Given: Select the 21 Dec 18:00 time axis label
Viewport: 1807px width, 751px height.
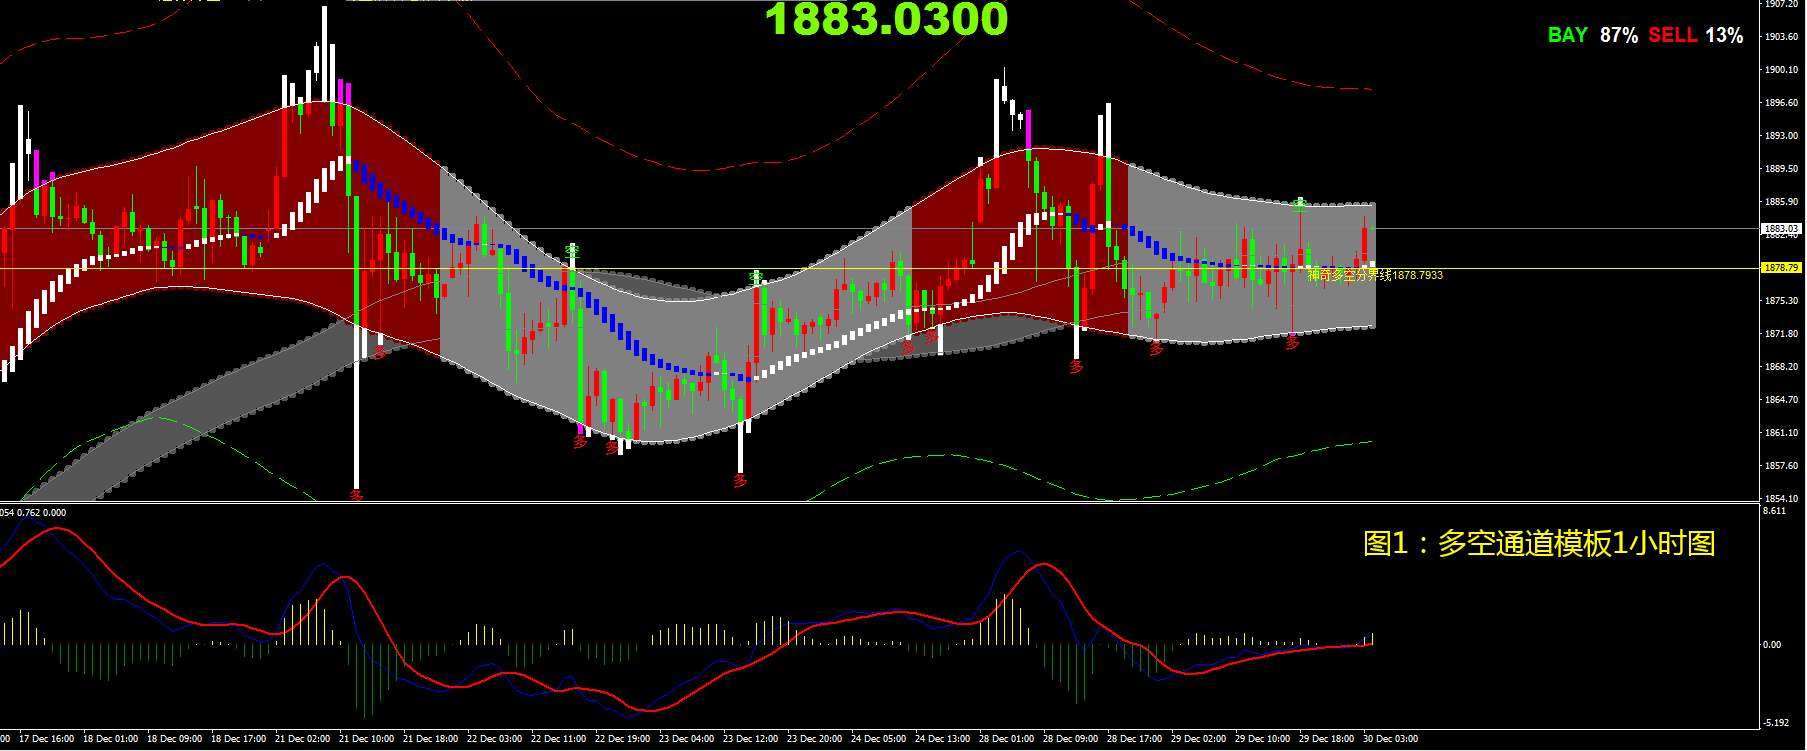Looking at the screenshot, I should pyautogui.click(x=431, y=740).
